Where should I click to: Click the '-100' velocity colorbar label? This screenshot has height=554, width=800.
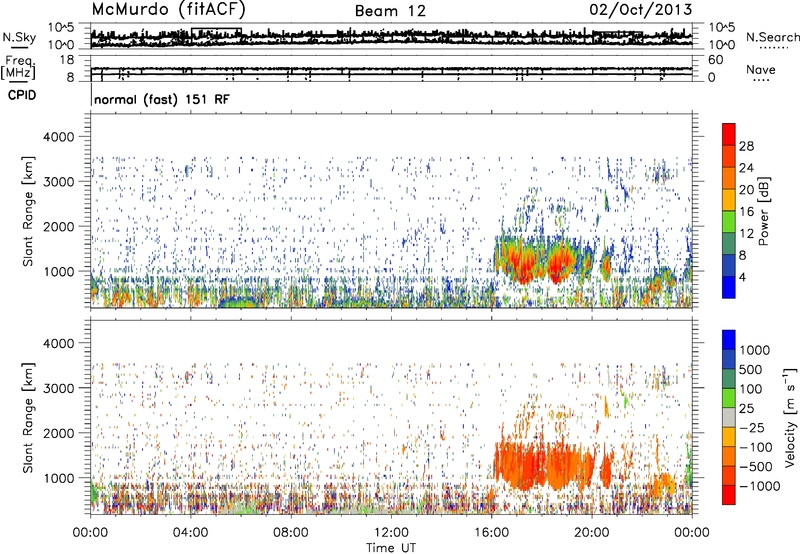click(x=756, y=447)
